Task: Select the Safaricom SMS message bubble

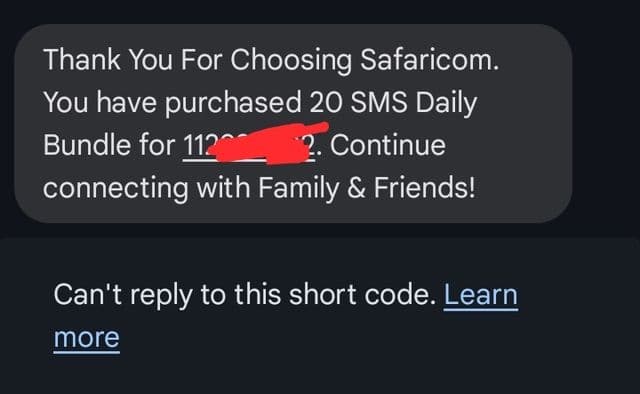Action: pos(293,123)
